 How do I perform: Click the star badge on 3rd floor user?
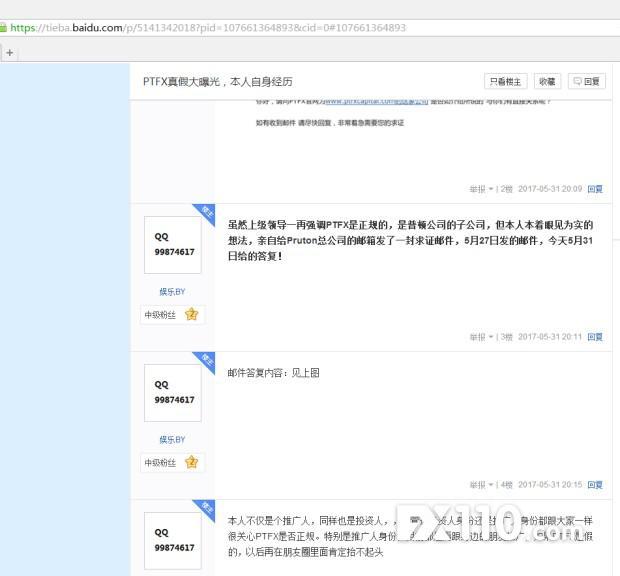click(191, 315)
